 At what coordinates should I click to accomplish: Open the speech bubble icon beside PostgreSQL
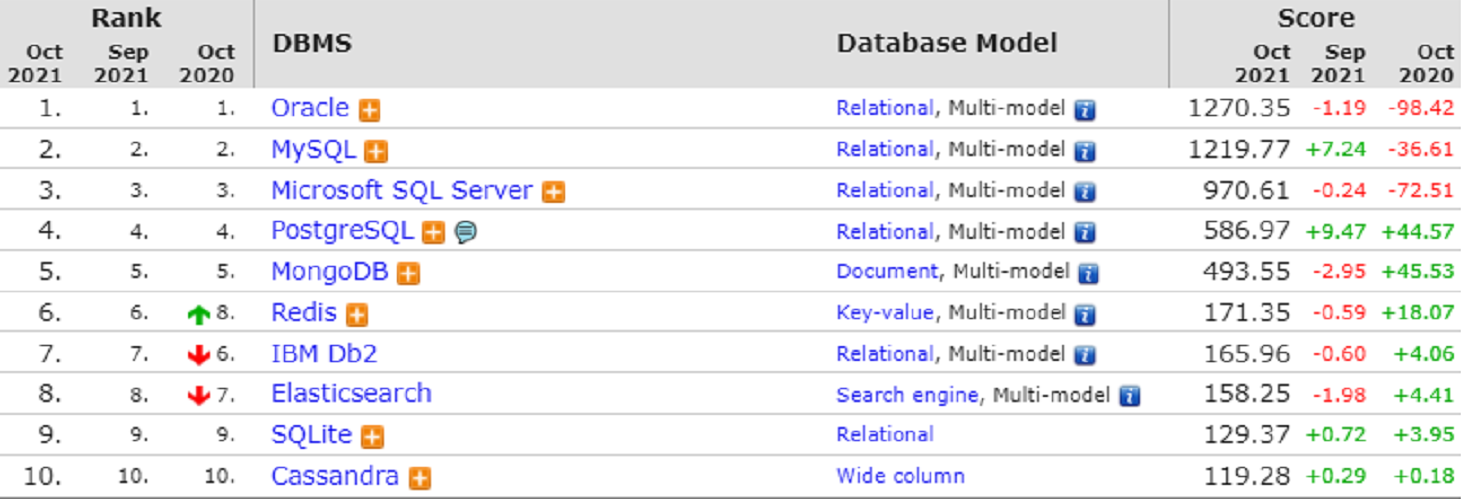coord(465,233)
